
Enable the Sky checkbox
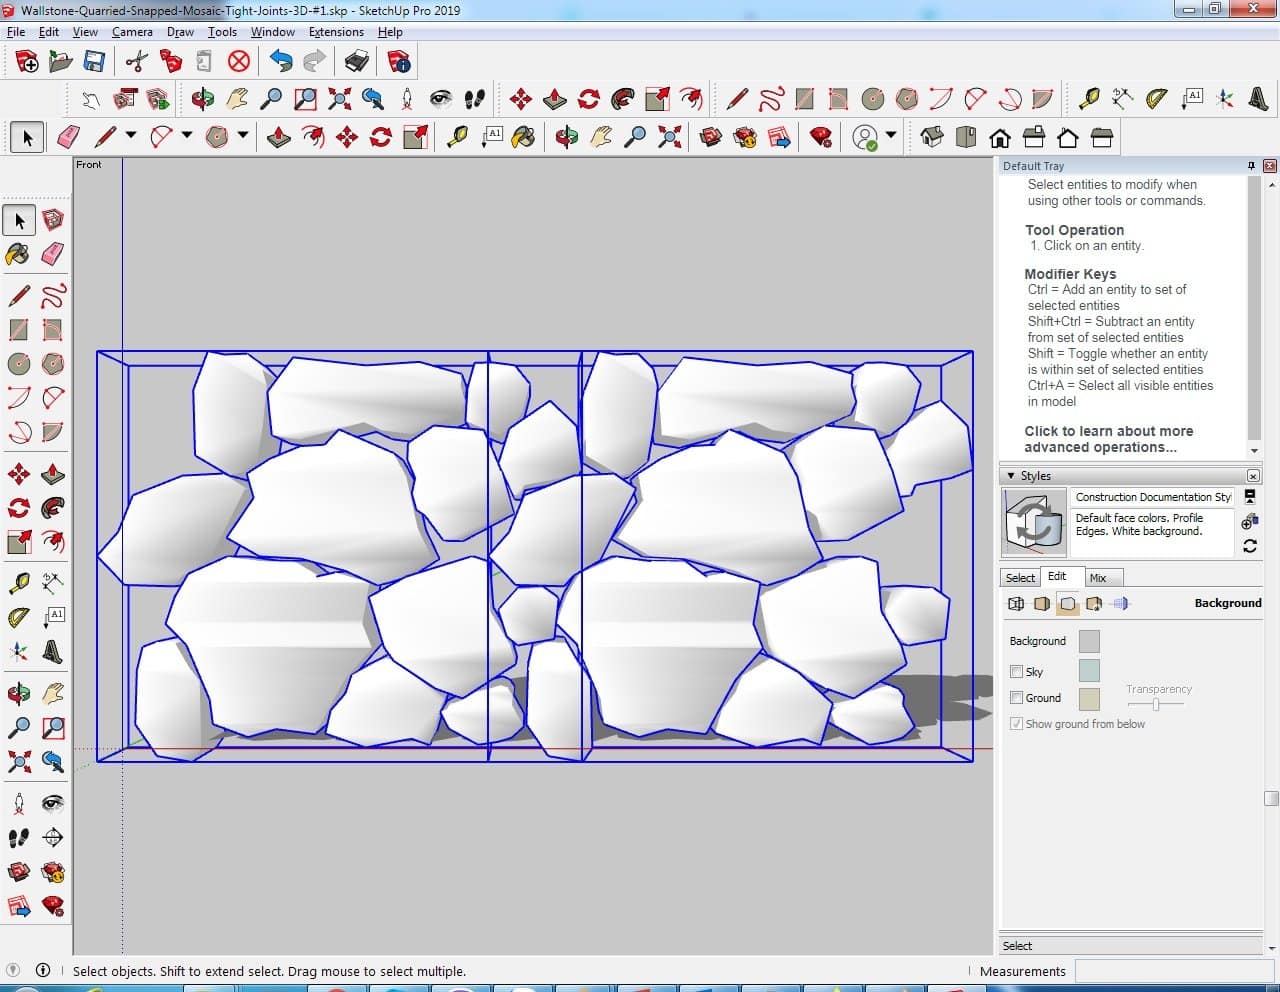coord(1017,672)
